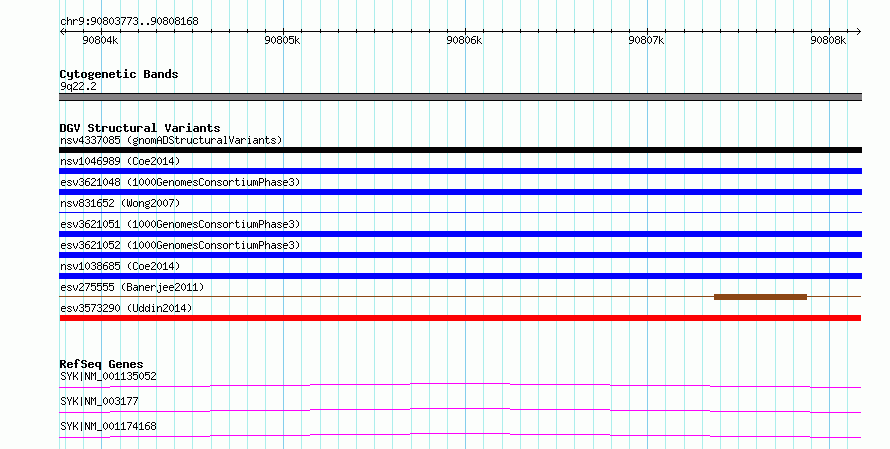
Task: Open variant label esv3621051 (1000GenomesConsortiumPhase3)
Action: [180, 224]
